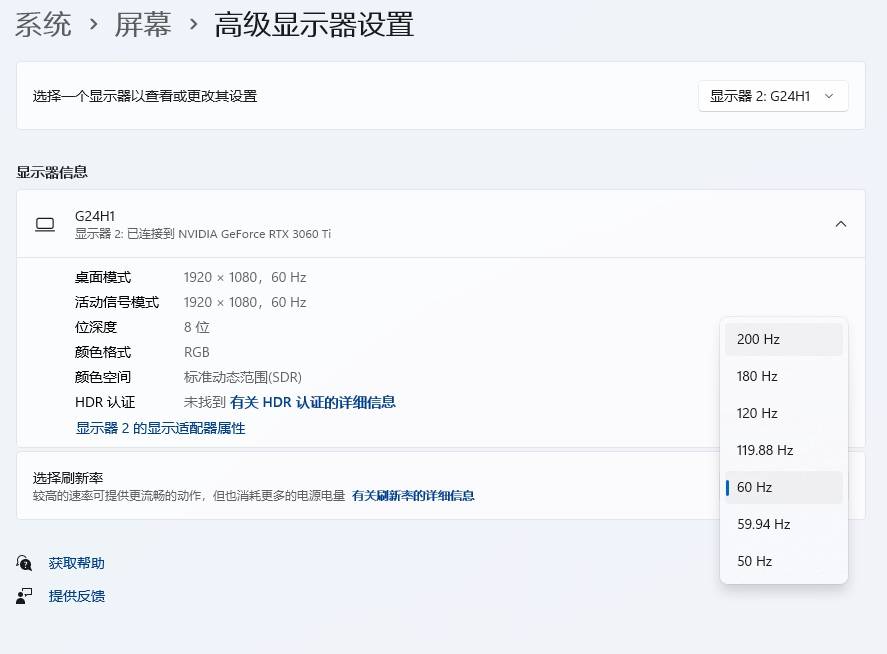Click the 颜色格式 value RGB
Viewport: 887px width, 654px height.
[197, 352]
